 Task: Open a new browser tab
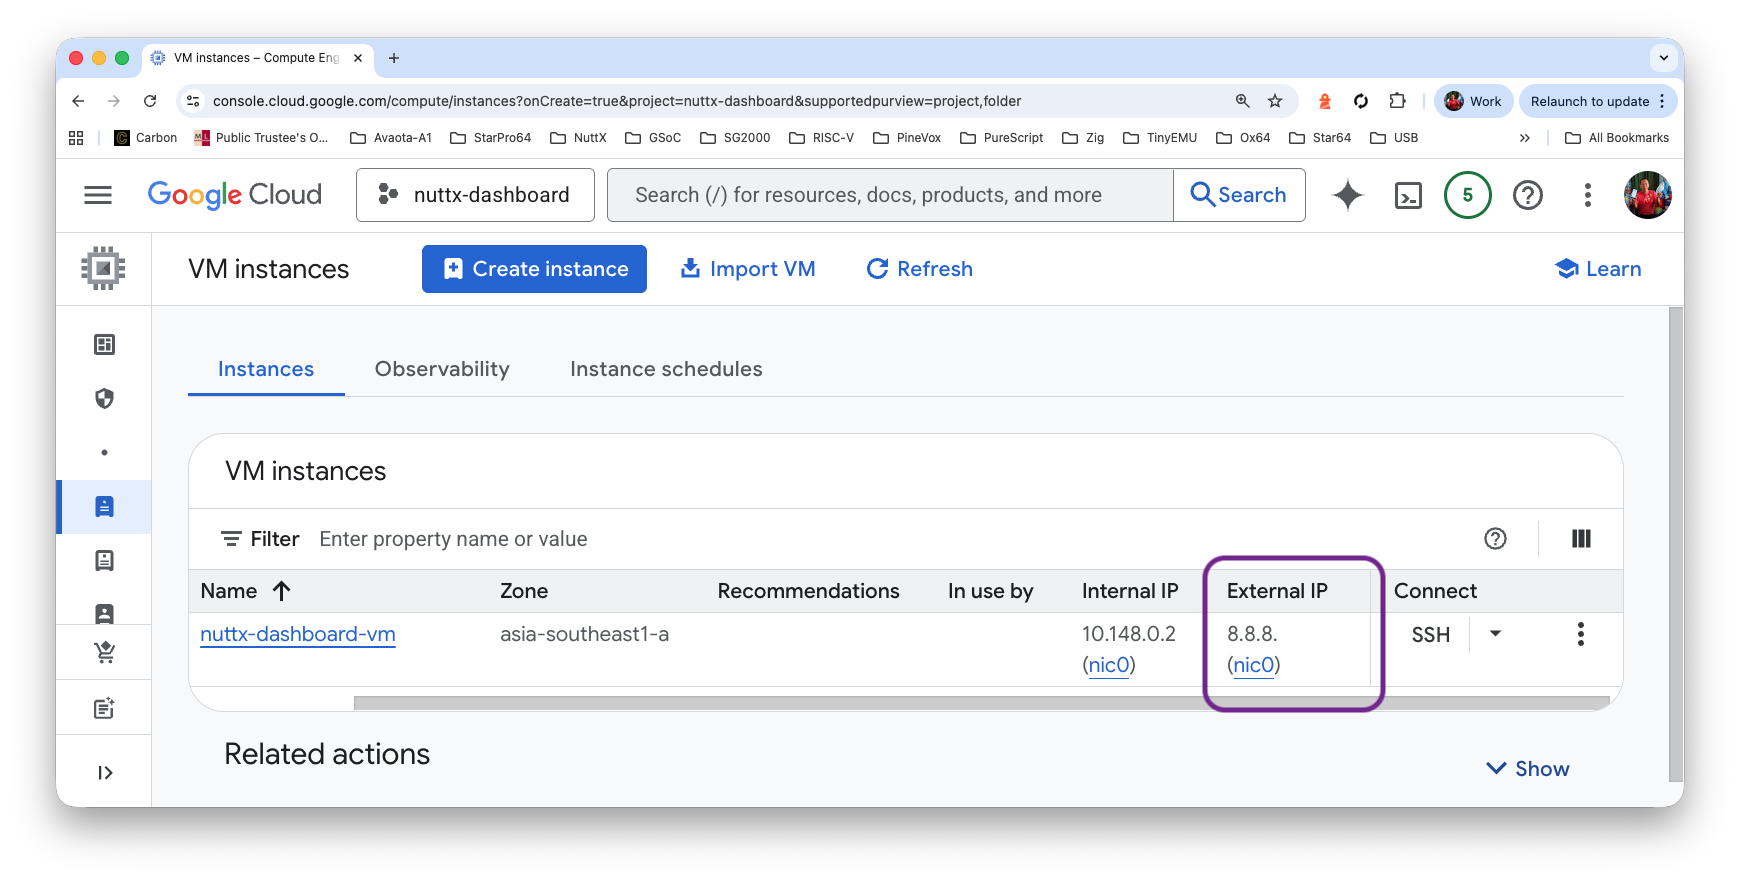(x=394, y=58)
